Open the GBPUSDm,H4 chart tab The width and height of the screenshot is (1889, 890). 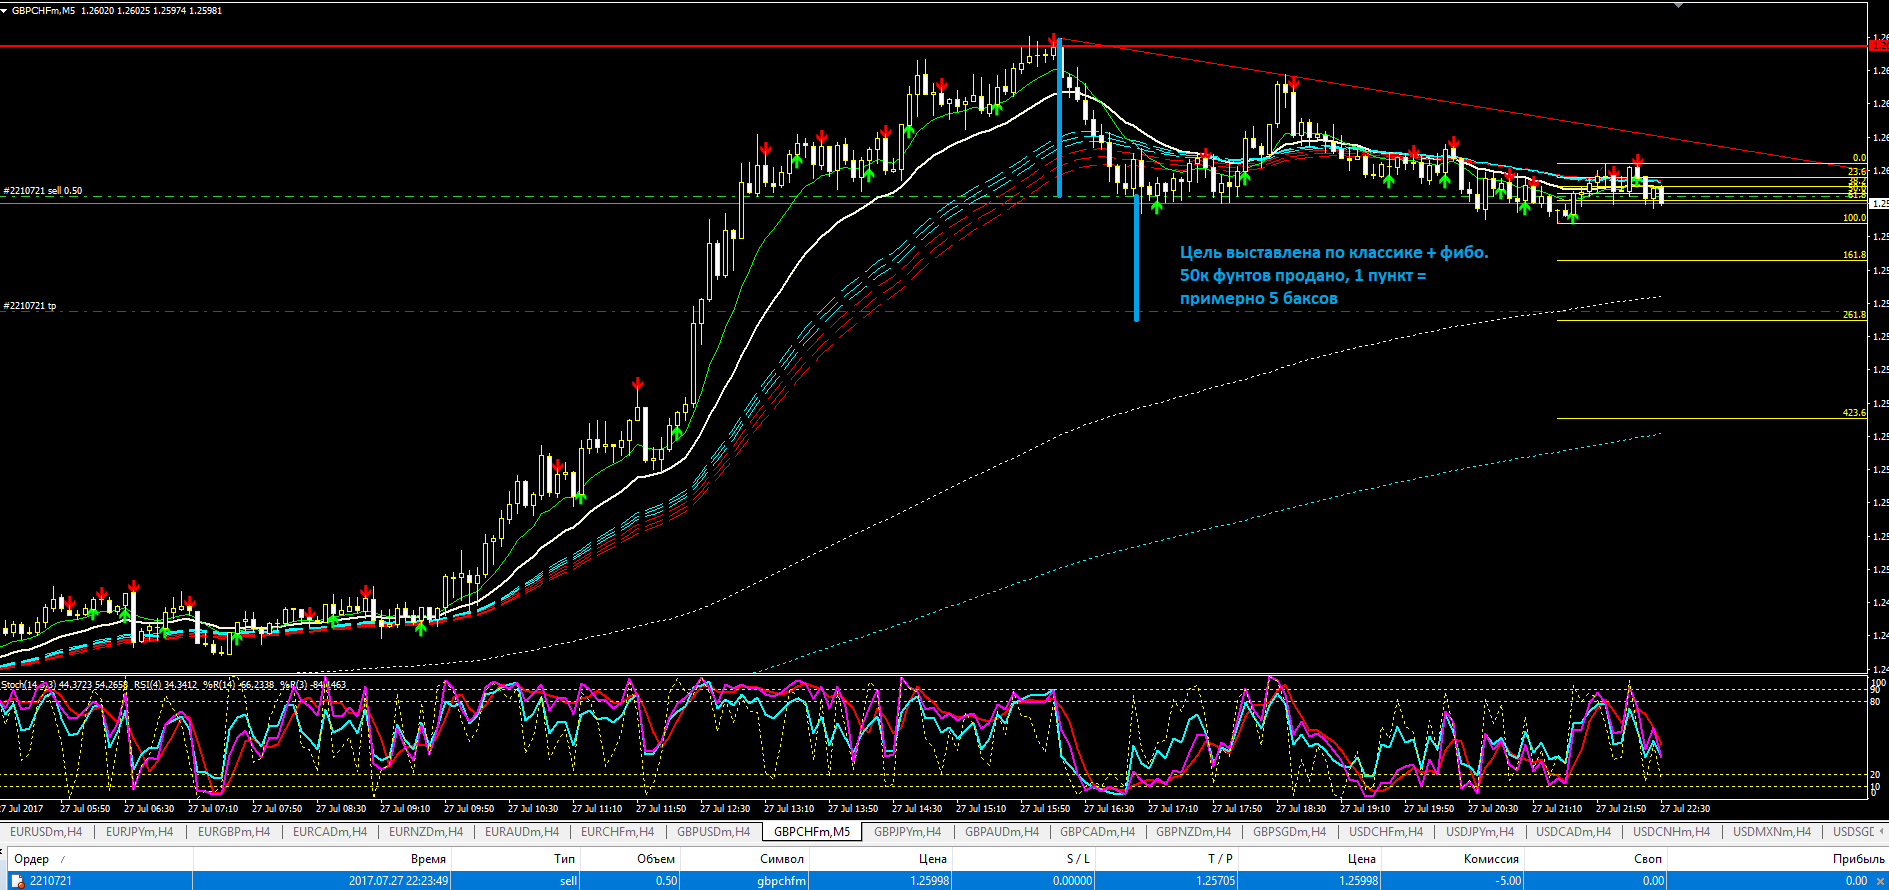point(713,832)
